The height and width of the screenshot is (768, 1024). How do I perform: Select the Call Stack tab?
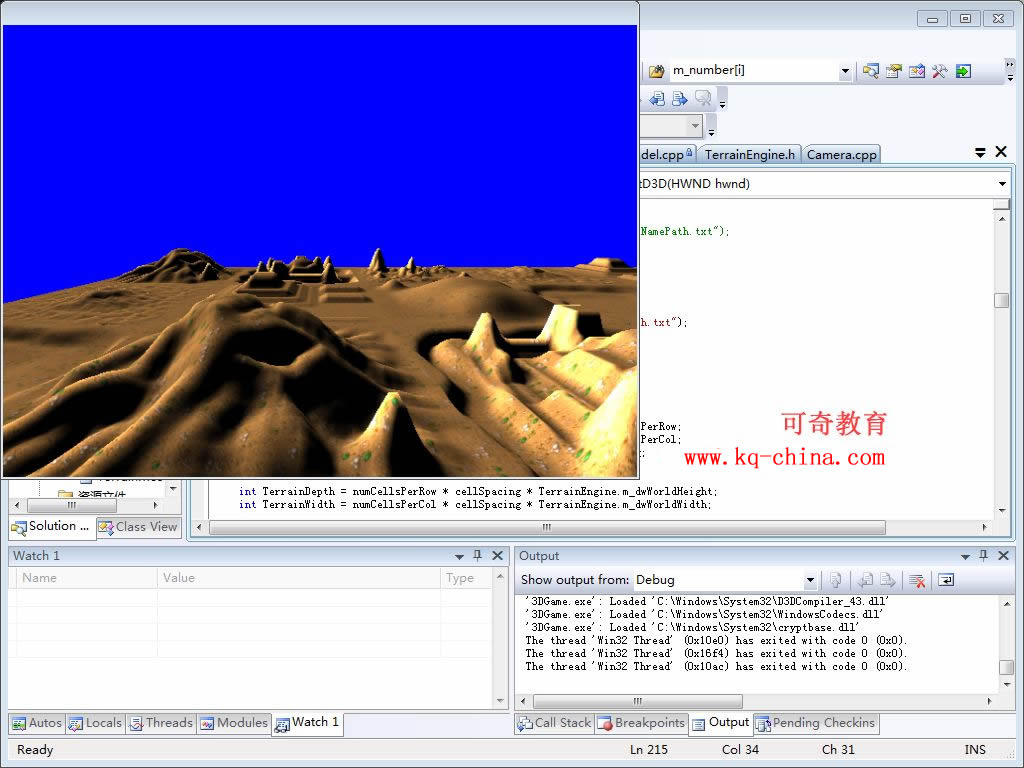[554, 723]
